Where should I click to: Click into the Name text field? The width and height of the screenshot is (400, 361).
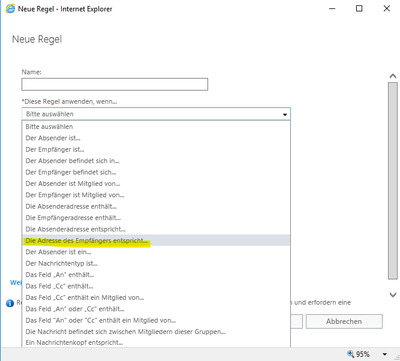click(115, 84)
